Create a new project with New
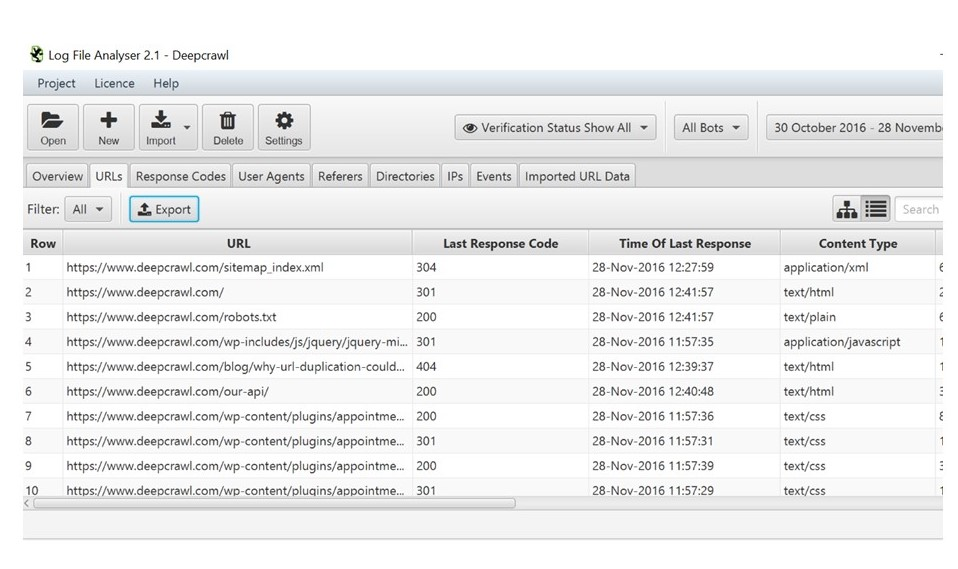The height and width of the screenshot is (569, 958). [x=109, y=127]
